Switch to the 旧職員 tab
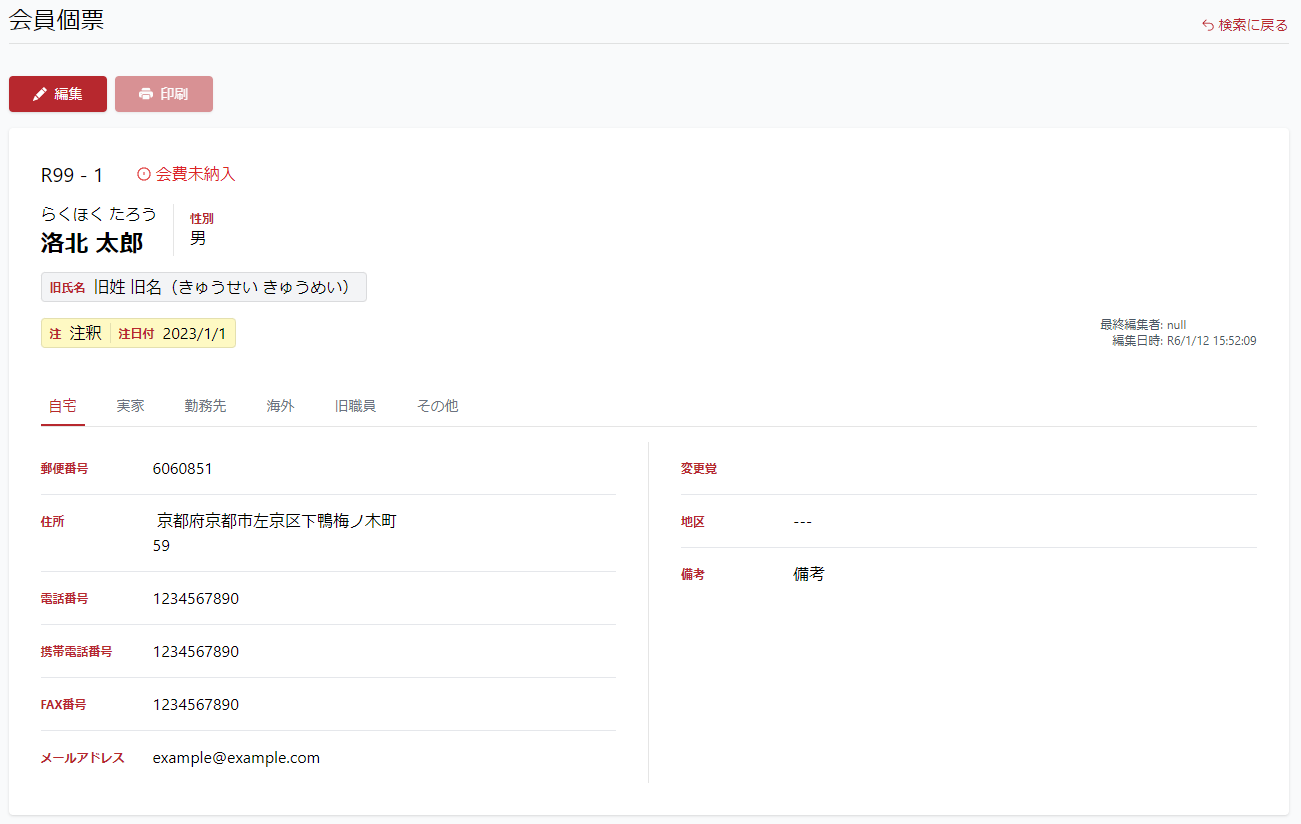 click(355, 406)
